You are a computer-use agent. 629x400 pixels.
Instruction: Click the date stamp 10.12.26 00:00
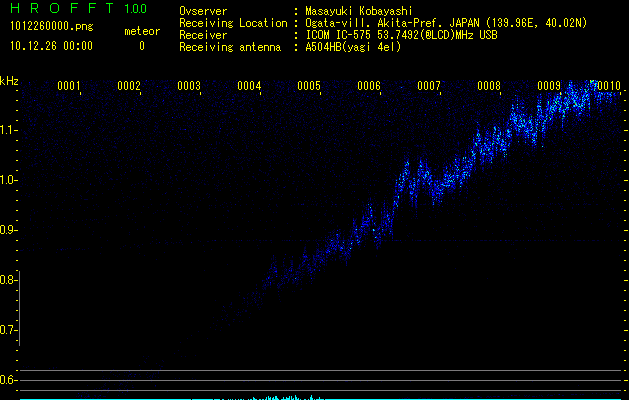coord(51,46)
